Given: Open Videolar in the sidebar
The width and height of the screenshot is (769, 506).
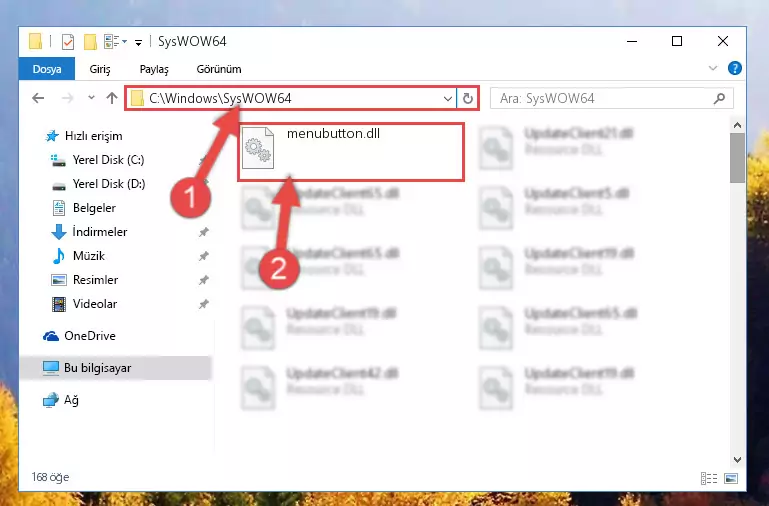Looking at the screenshot, I should click(x=84, y=304).
